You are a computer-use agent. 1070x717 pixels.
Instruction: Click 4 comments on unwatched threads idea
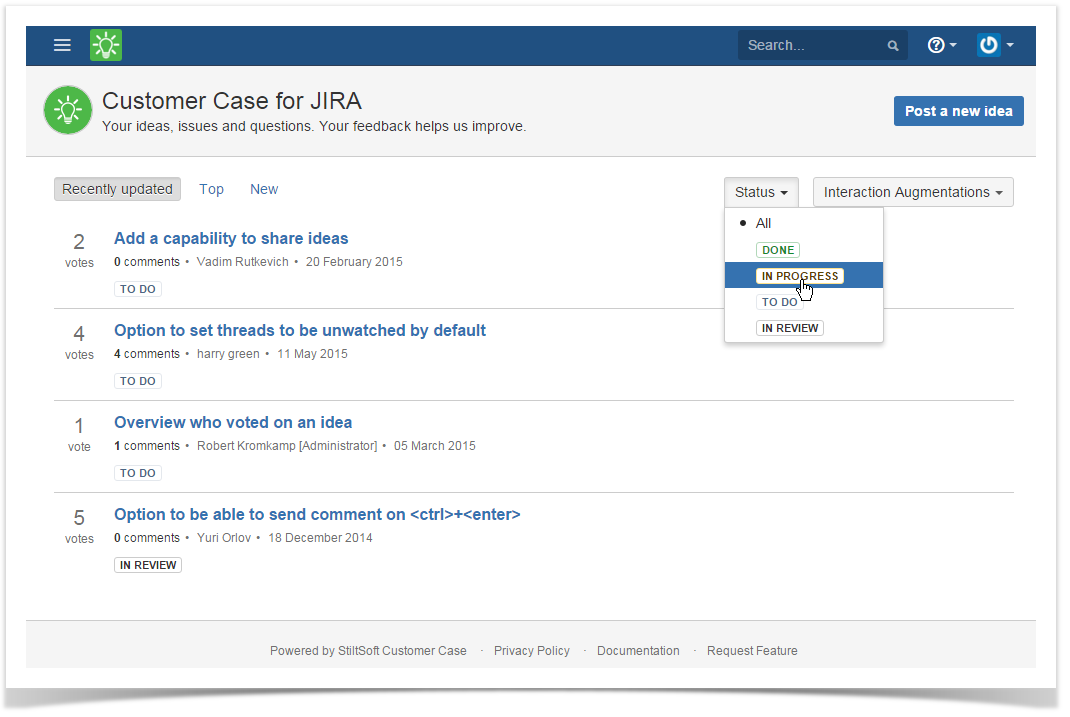[x=147, y=354]
